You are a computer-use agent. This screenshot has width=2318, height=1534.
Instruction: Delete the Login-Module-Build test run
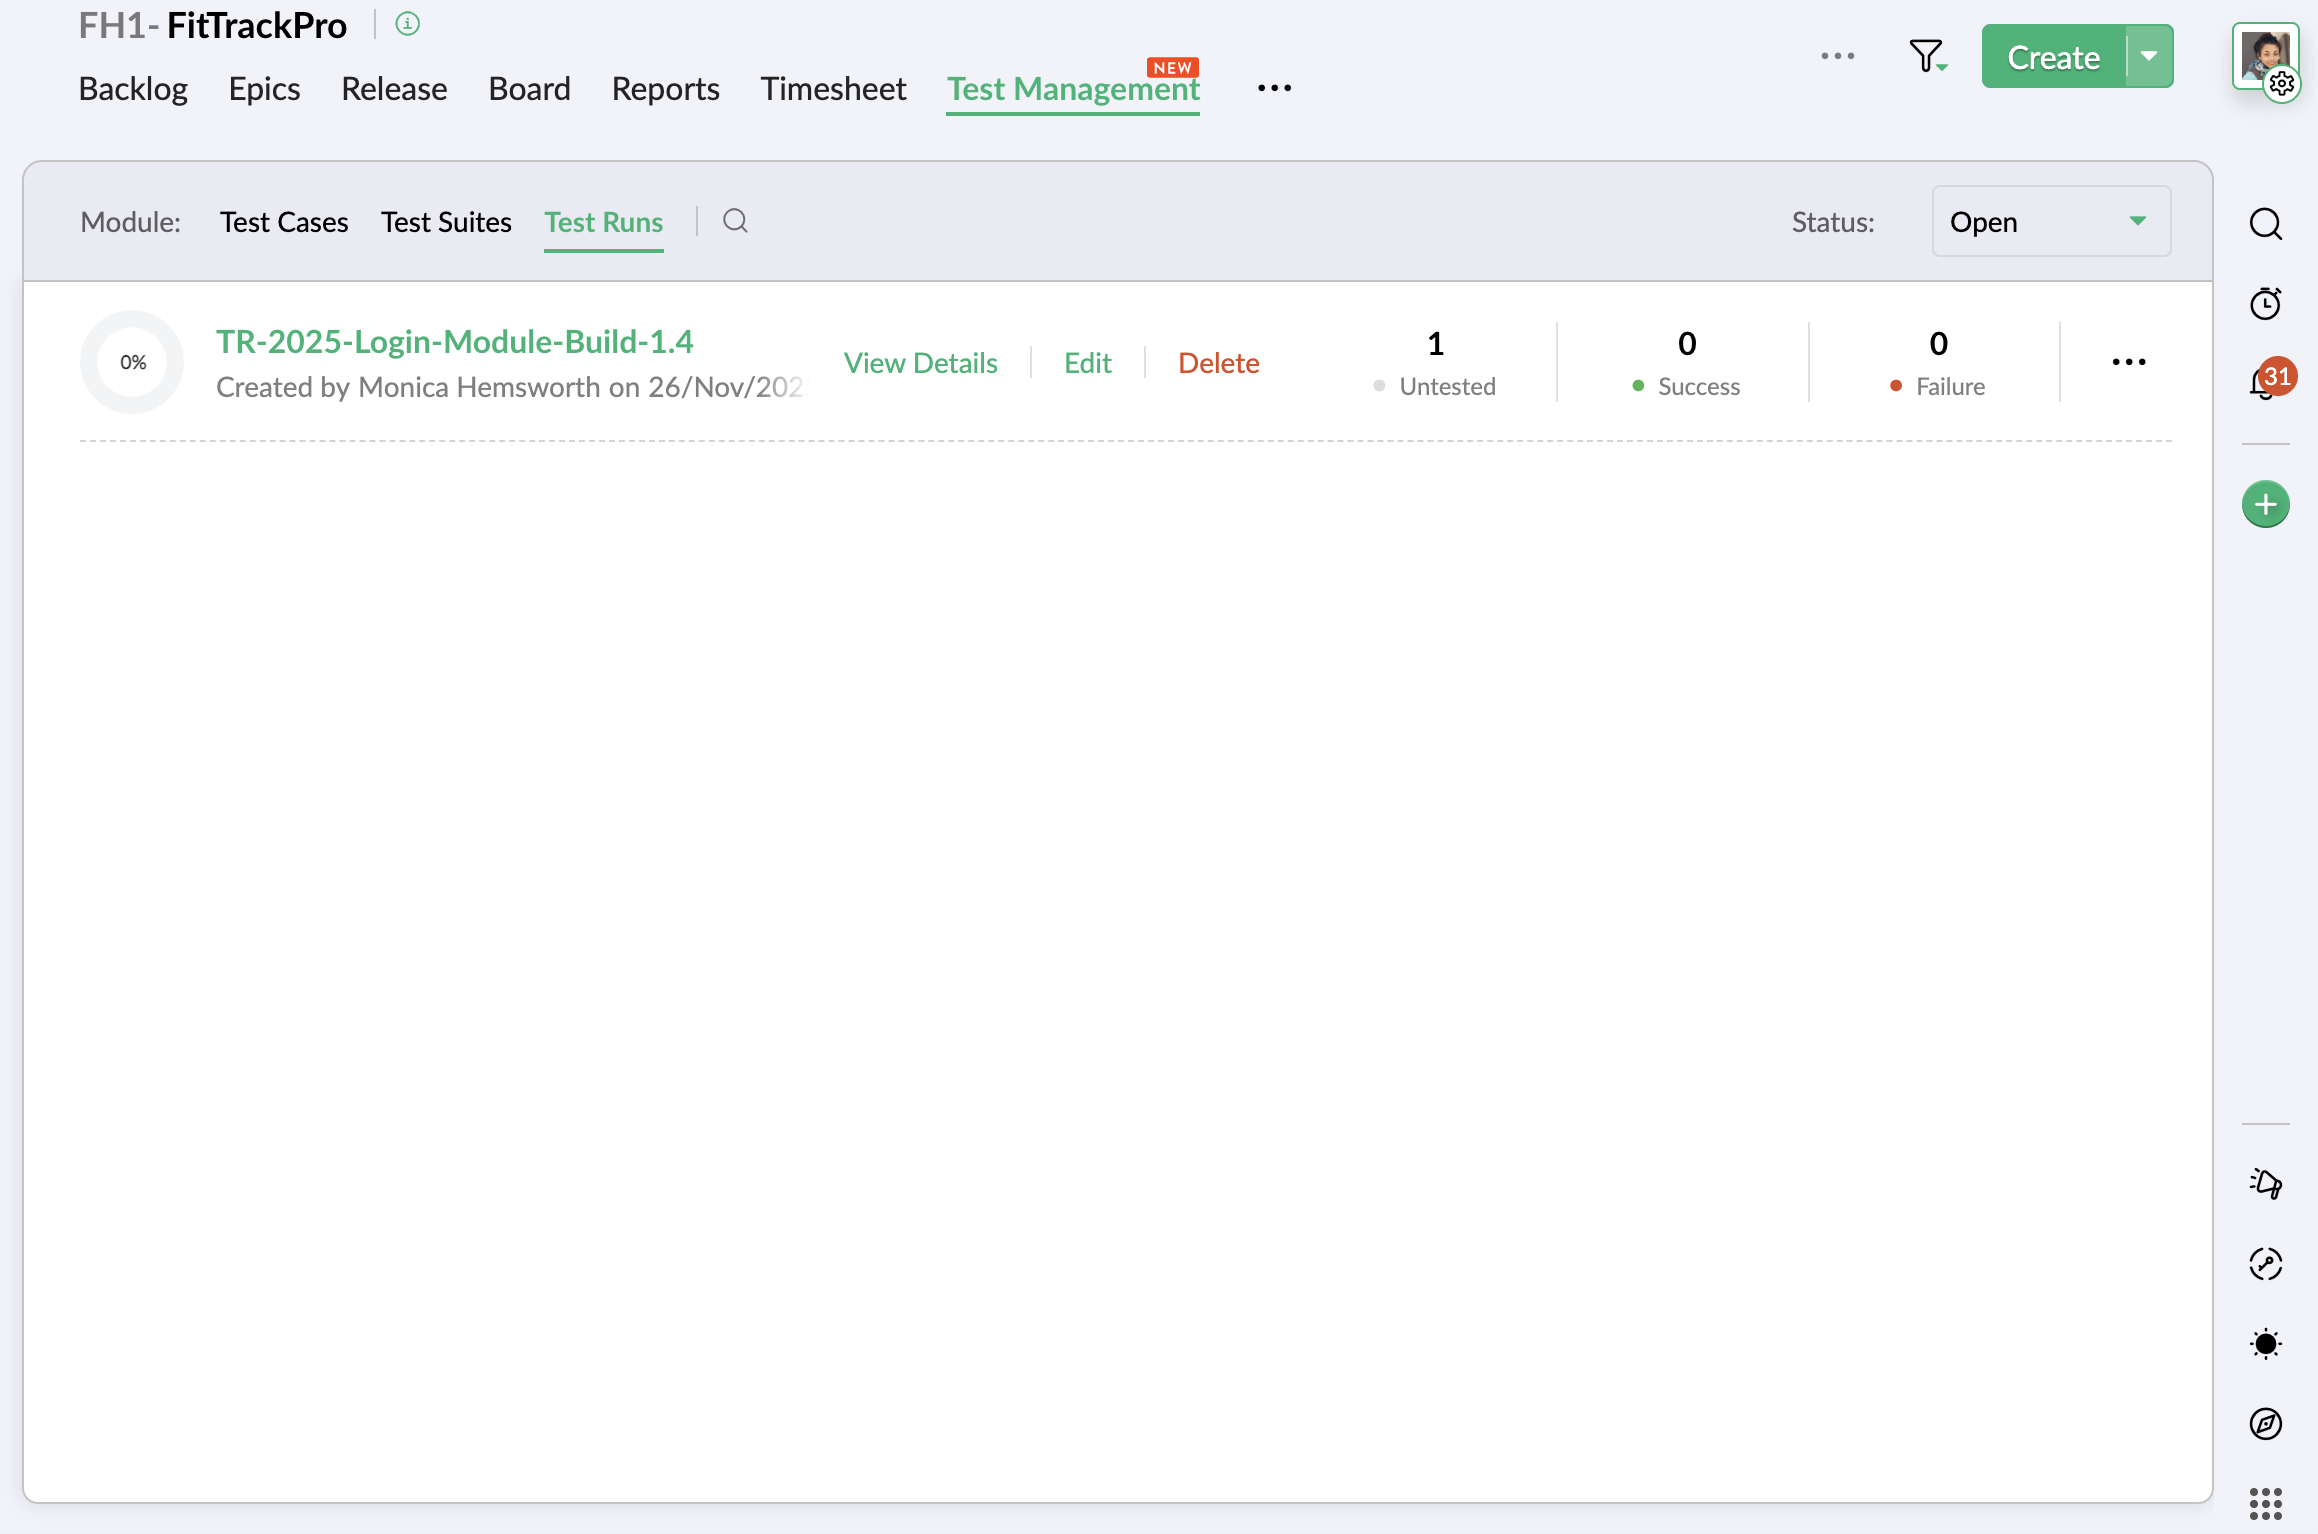pyautogui.click(x=1218, y=362)
